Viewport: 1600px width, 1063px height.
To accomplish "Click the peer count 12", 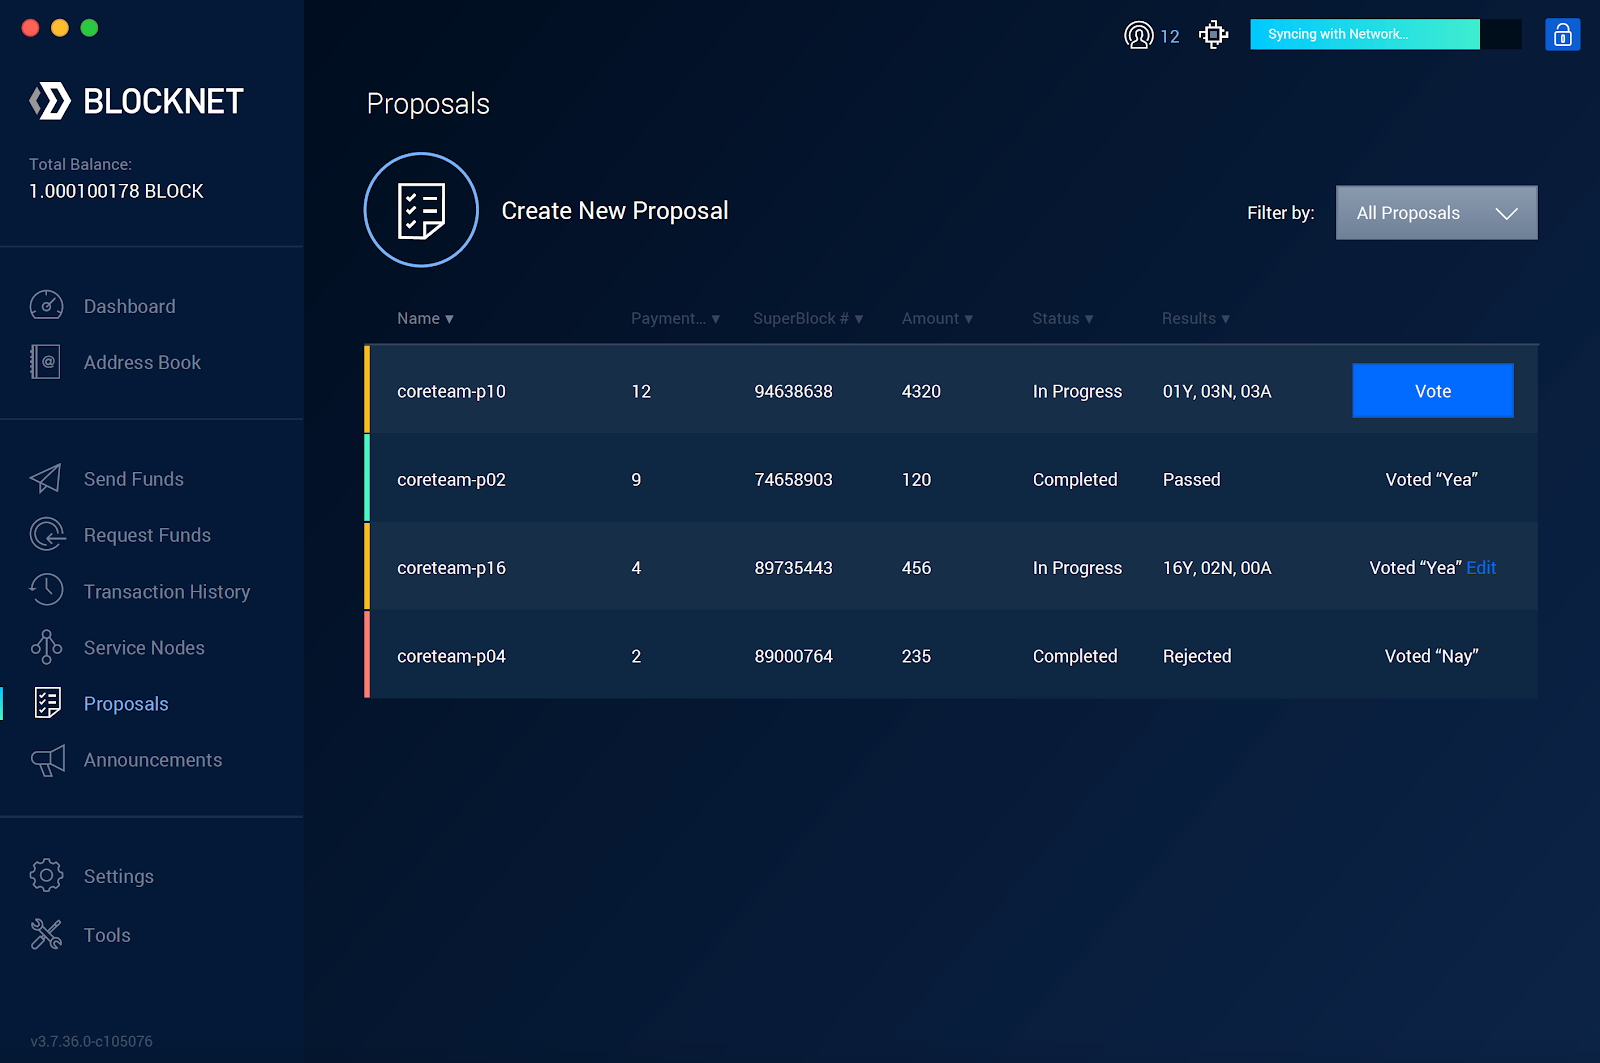I will click(1170, 36).
